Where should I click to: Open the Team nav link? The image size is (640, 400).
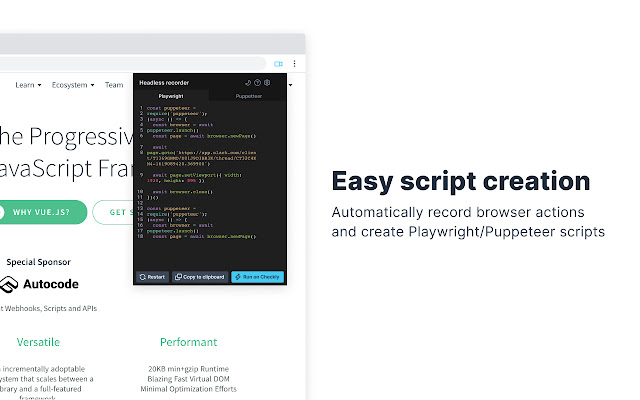(x=114, y=85)
